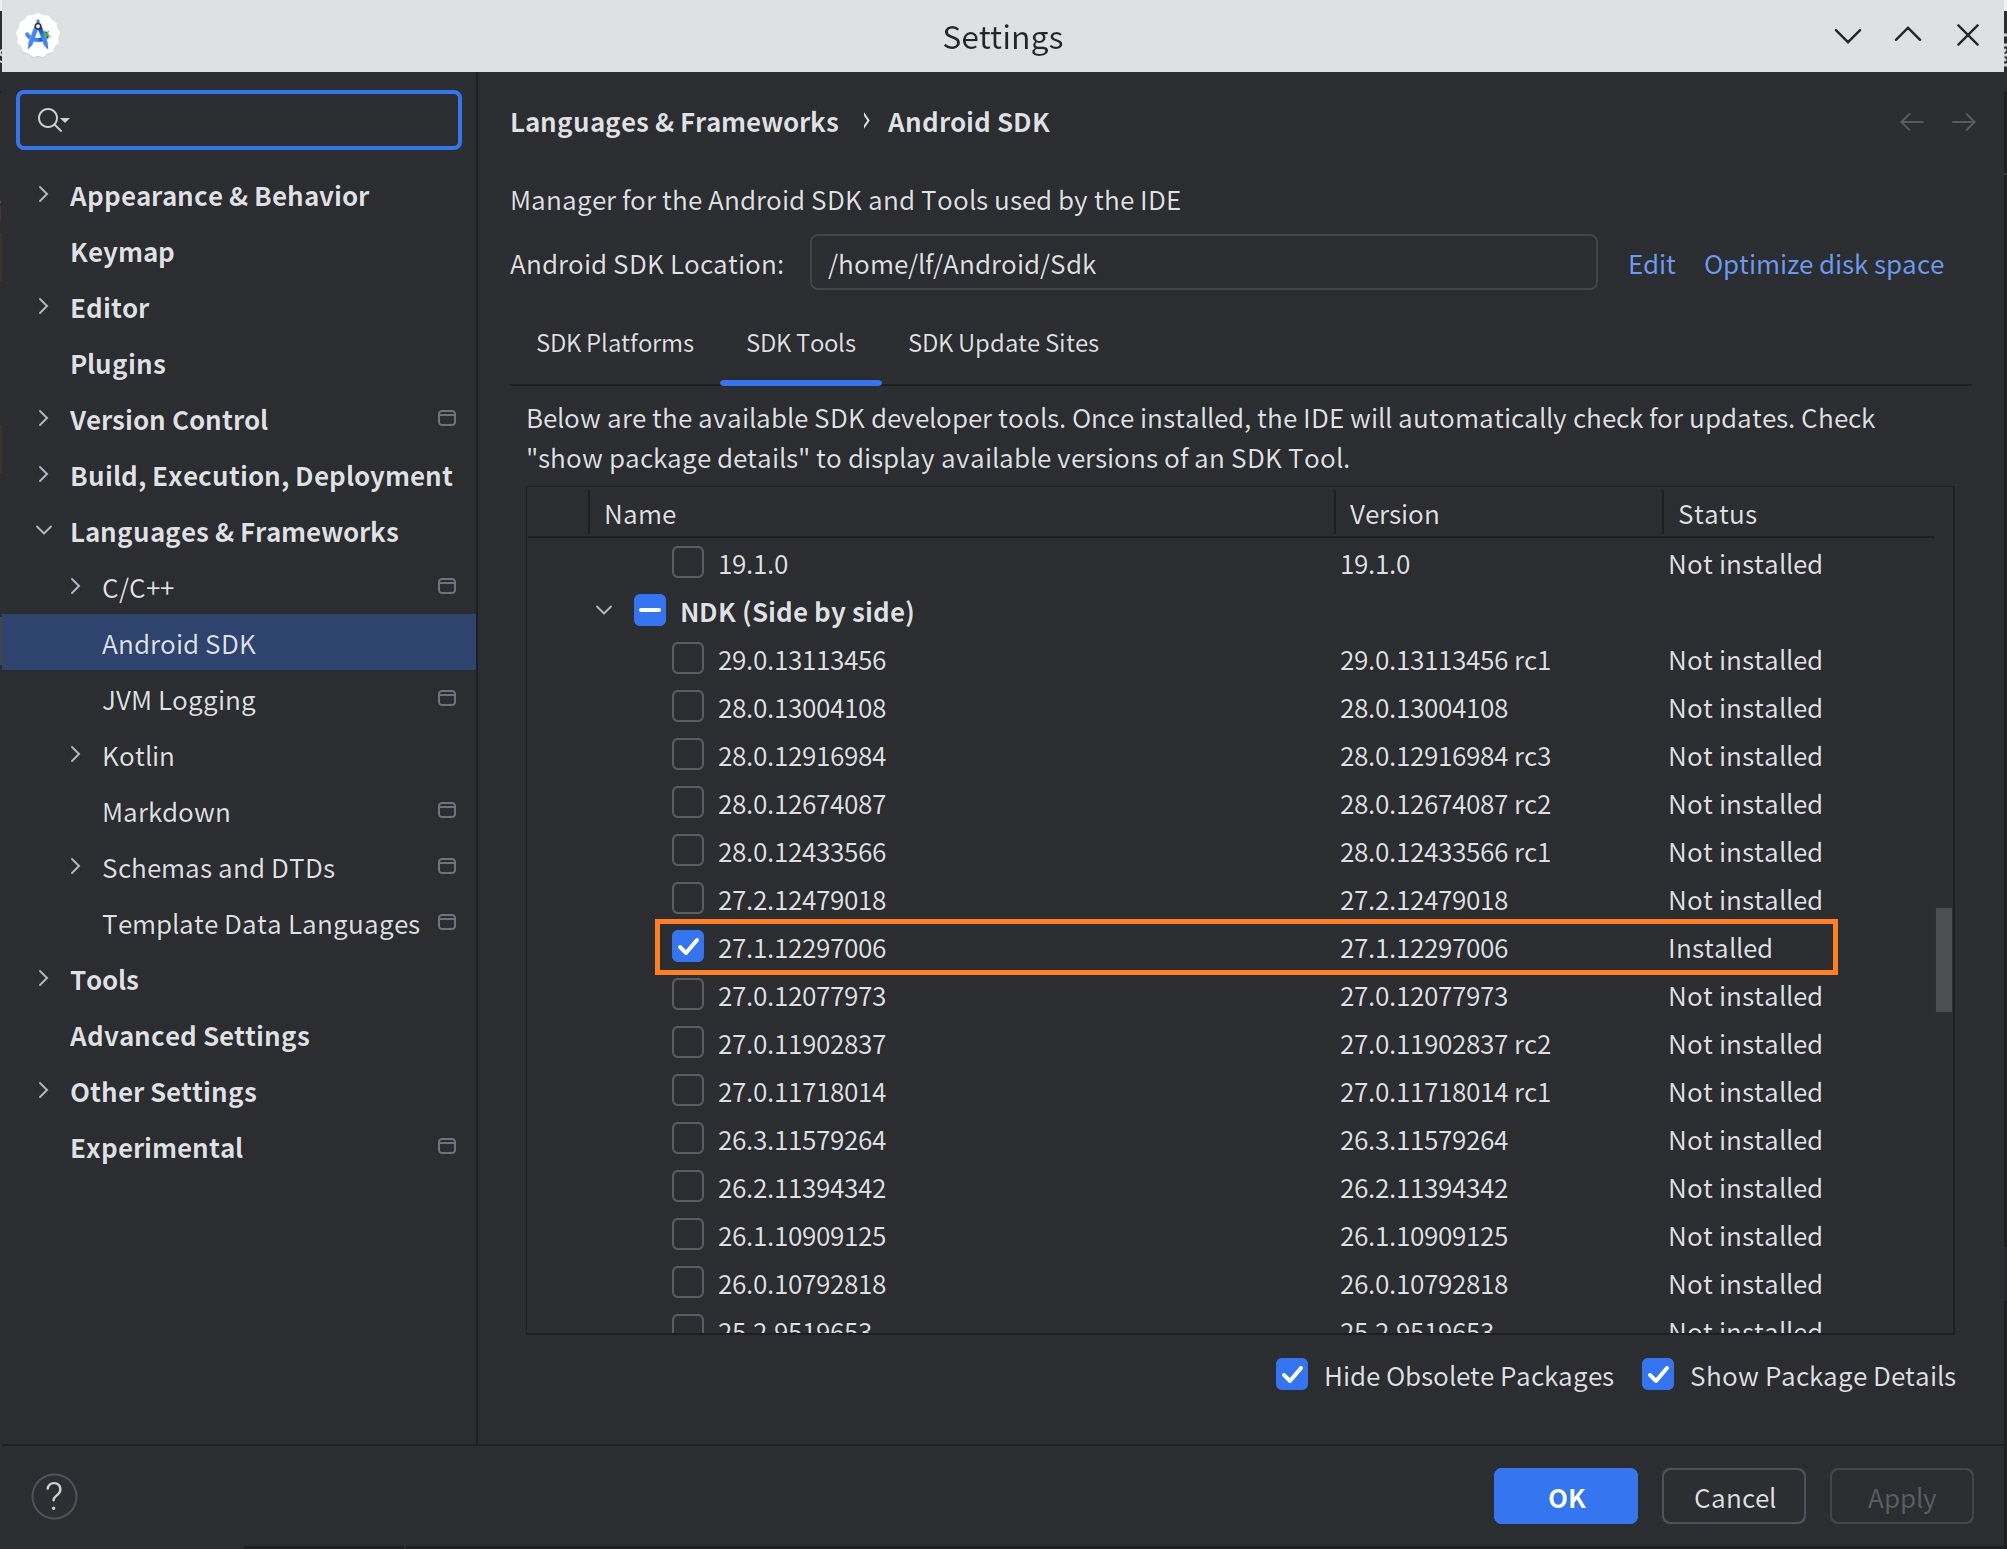This screenshot has width=2007, height=1549.
Task: Switch to SDK Platforms tab
Action: click(614, 343)
